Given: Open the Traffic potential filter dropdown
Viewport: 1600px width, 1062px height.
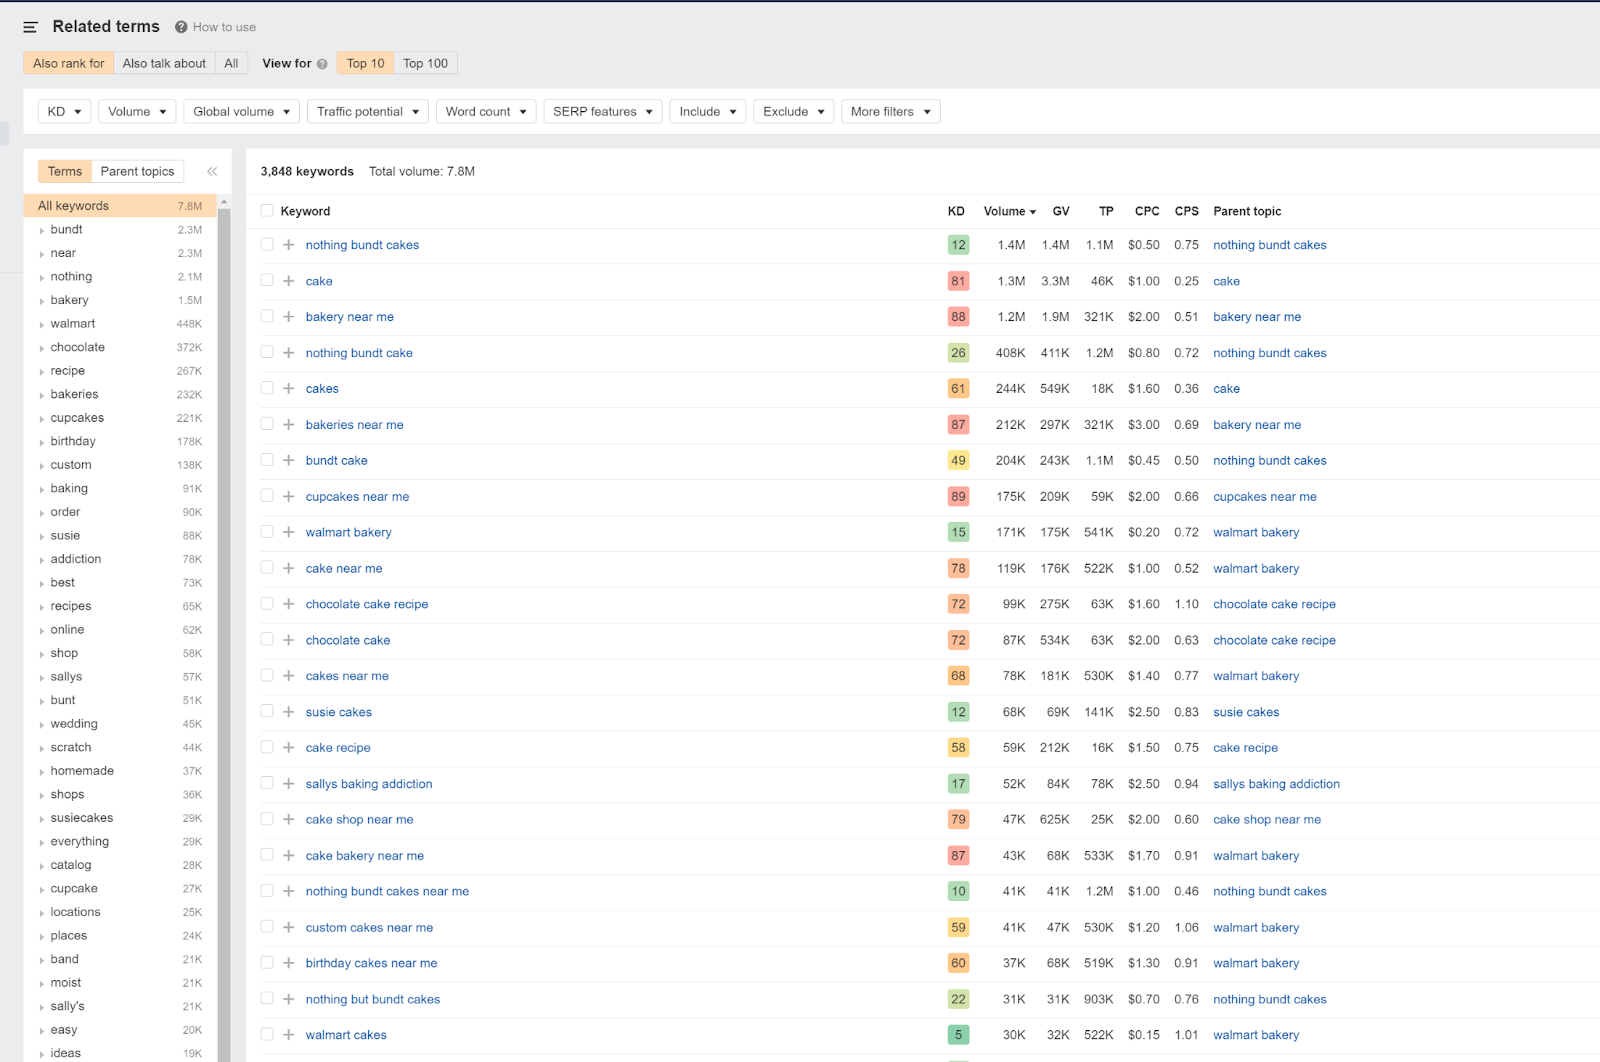Looking at the screenshot, I should click(368, 112).
